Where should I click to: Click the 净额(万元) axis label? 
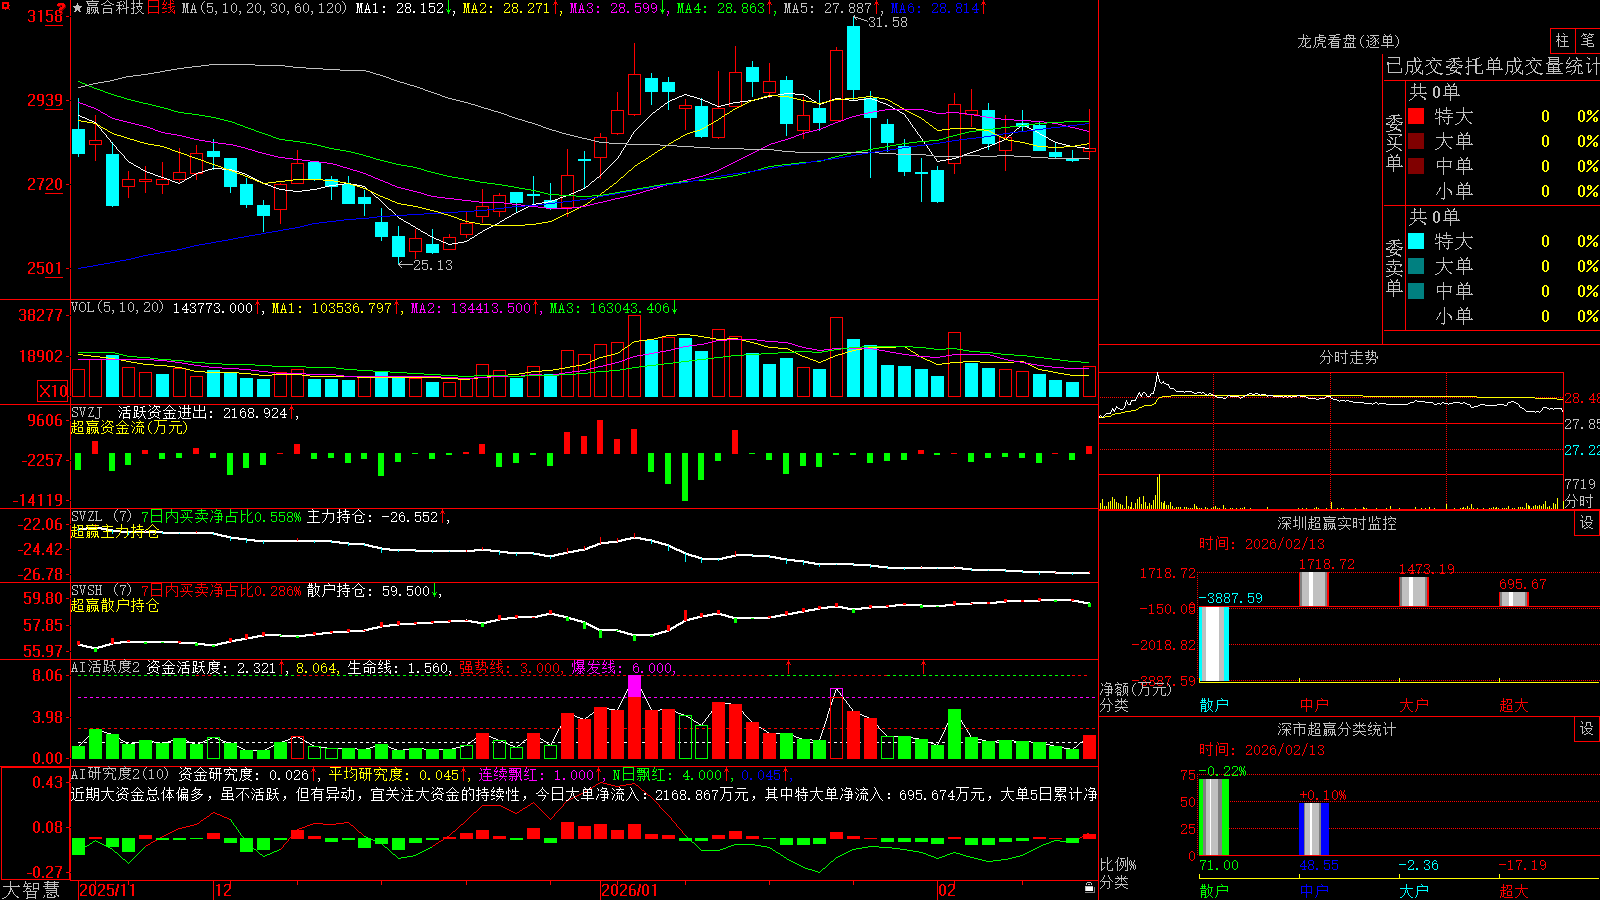tap(1136, 689)
